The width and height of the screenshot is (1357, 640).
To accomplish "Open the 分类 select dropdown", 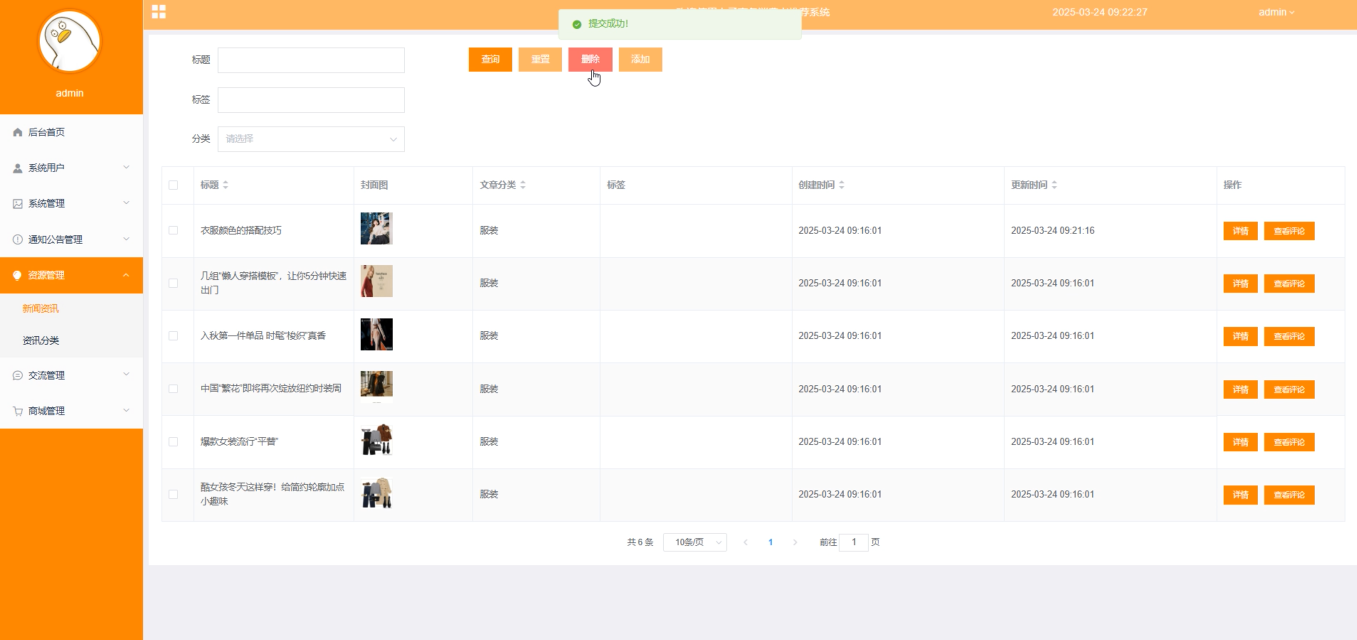I will (311, 139).
